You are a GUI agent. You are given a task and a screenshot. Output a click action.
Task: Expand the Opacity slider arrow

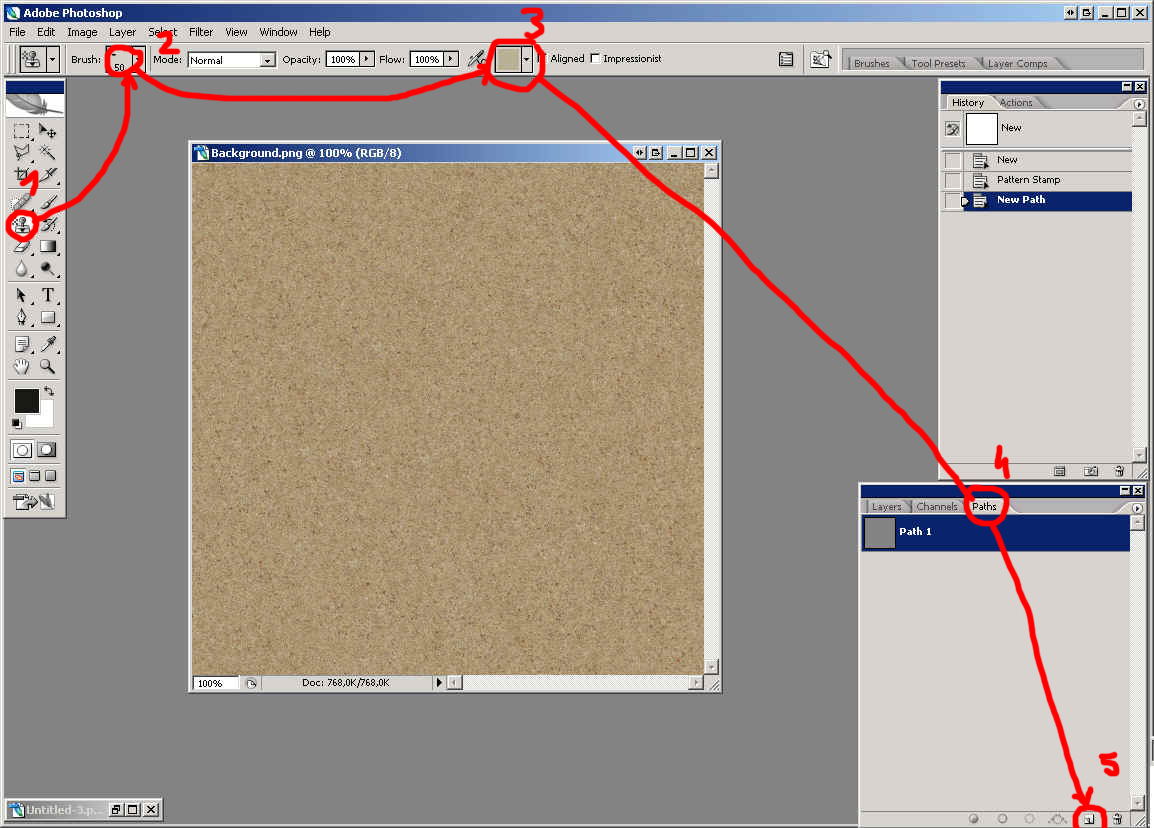367,59
